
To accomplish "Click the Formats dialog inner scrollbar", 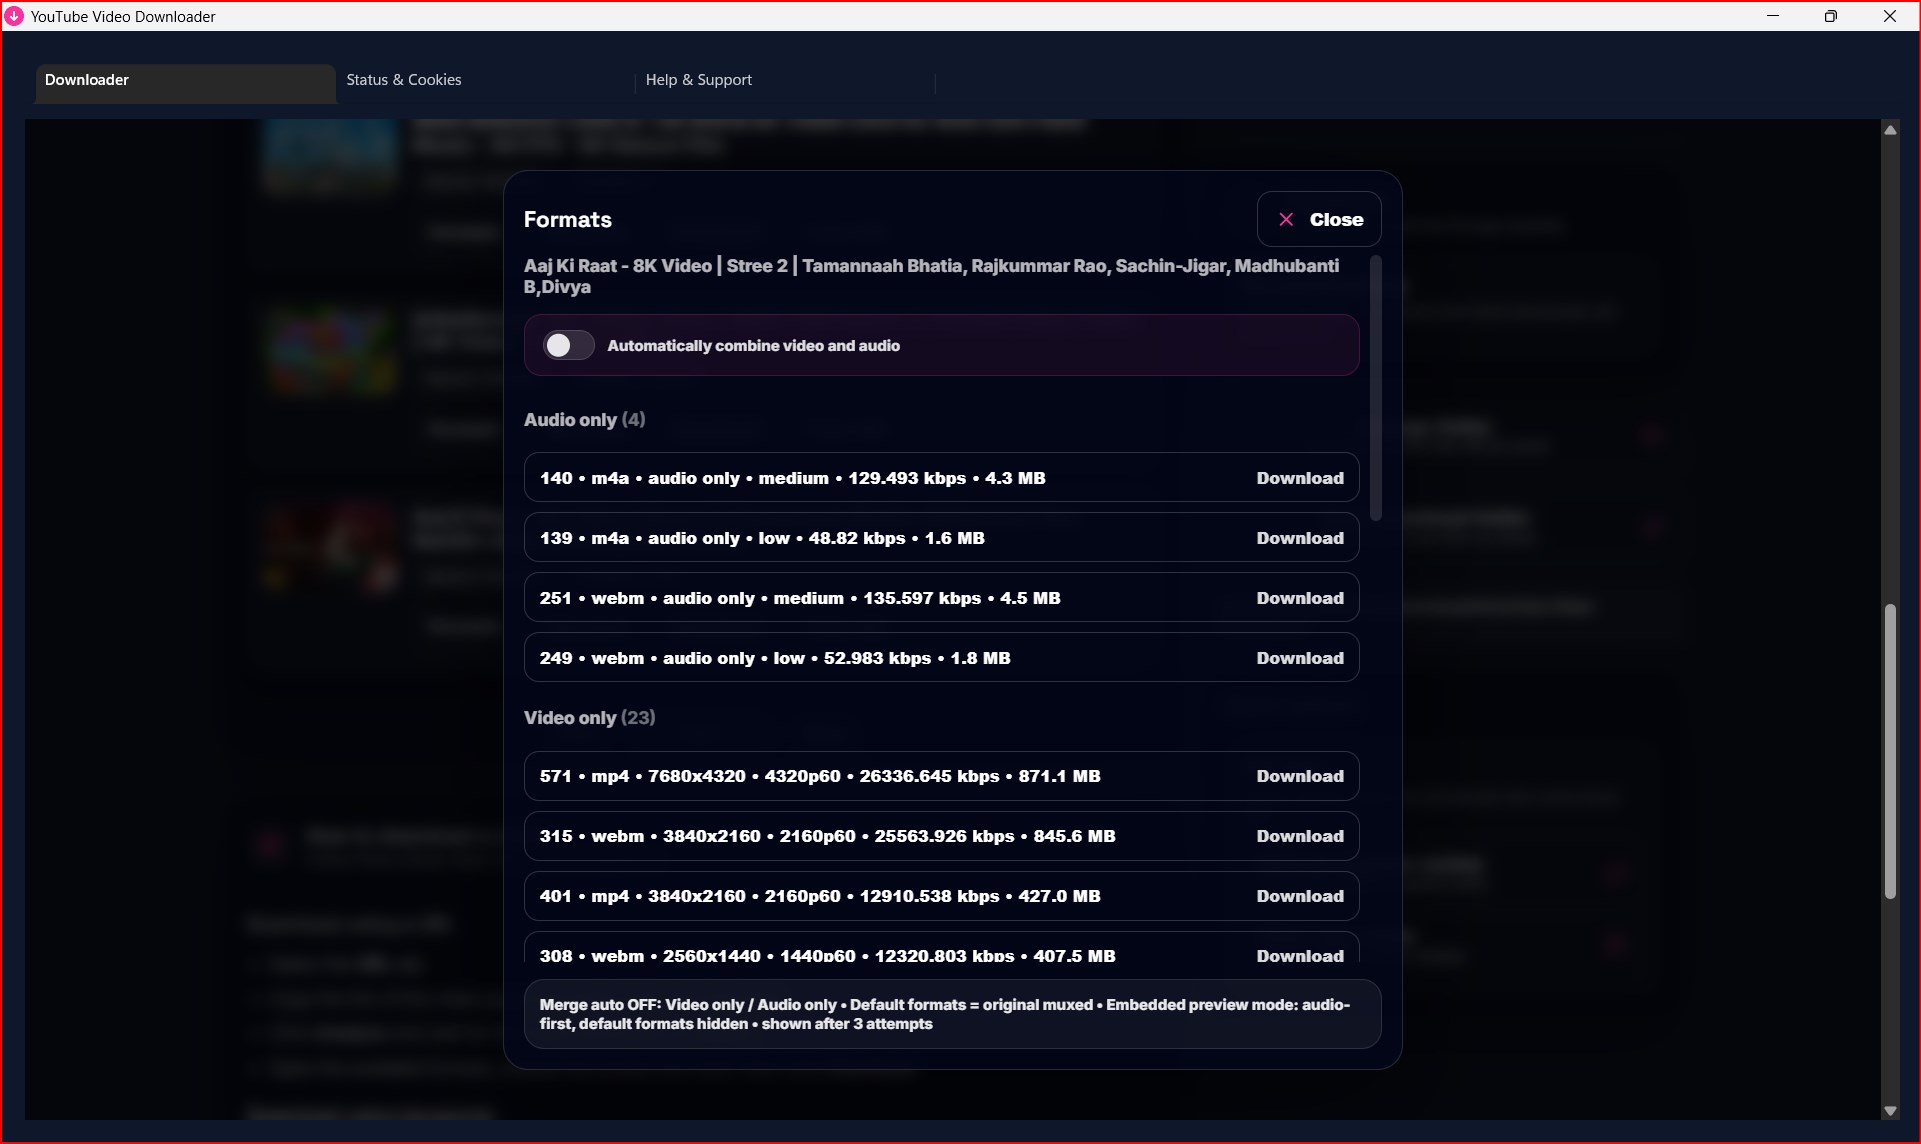I will [1376, 388].
